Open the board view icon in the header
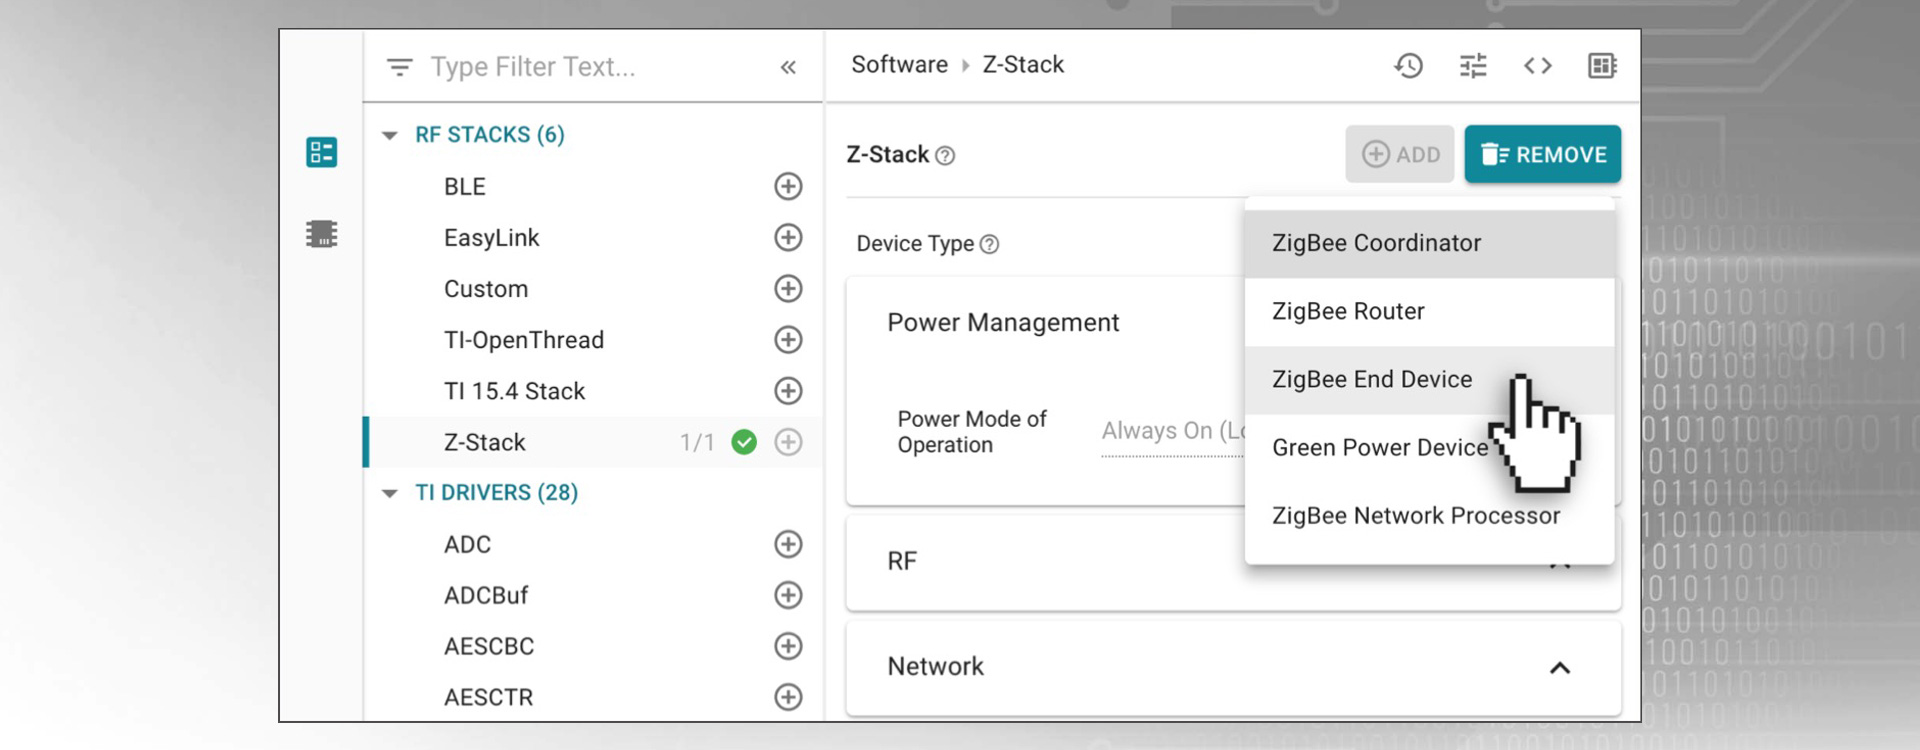Screen dimensions: 1920x750 (1601, 66)
